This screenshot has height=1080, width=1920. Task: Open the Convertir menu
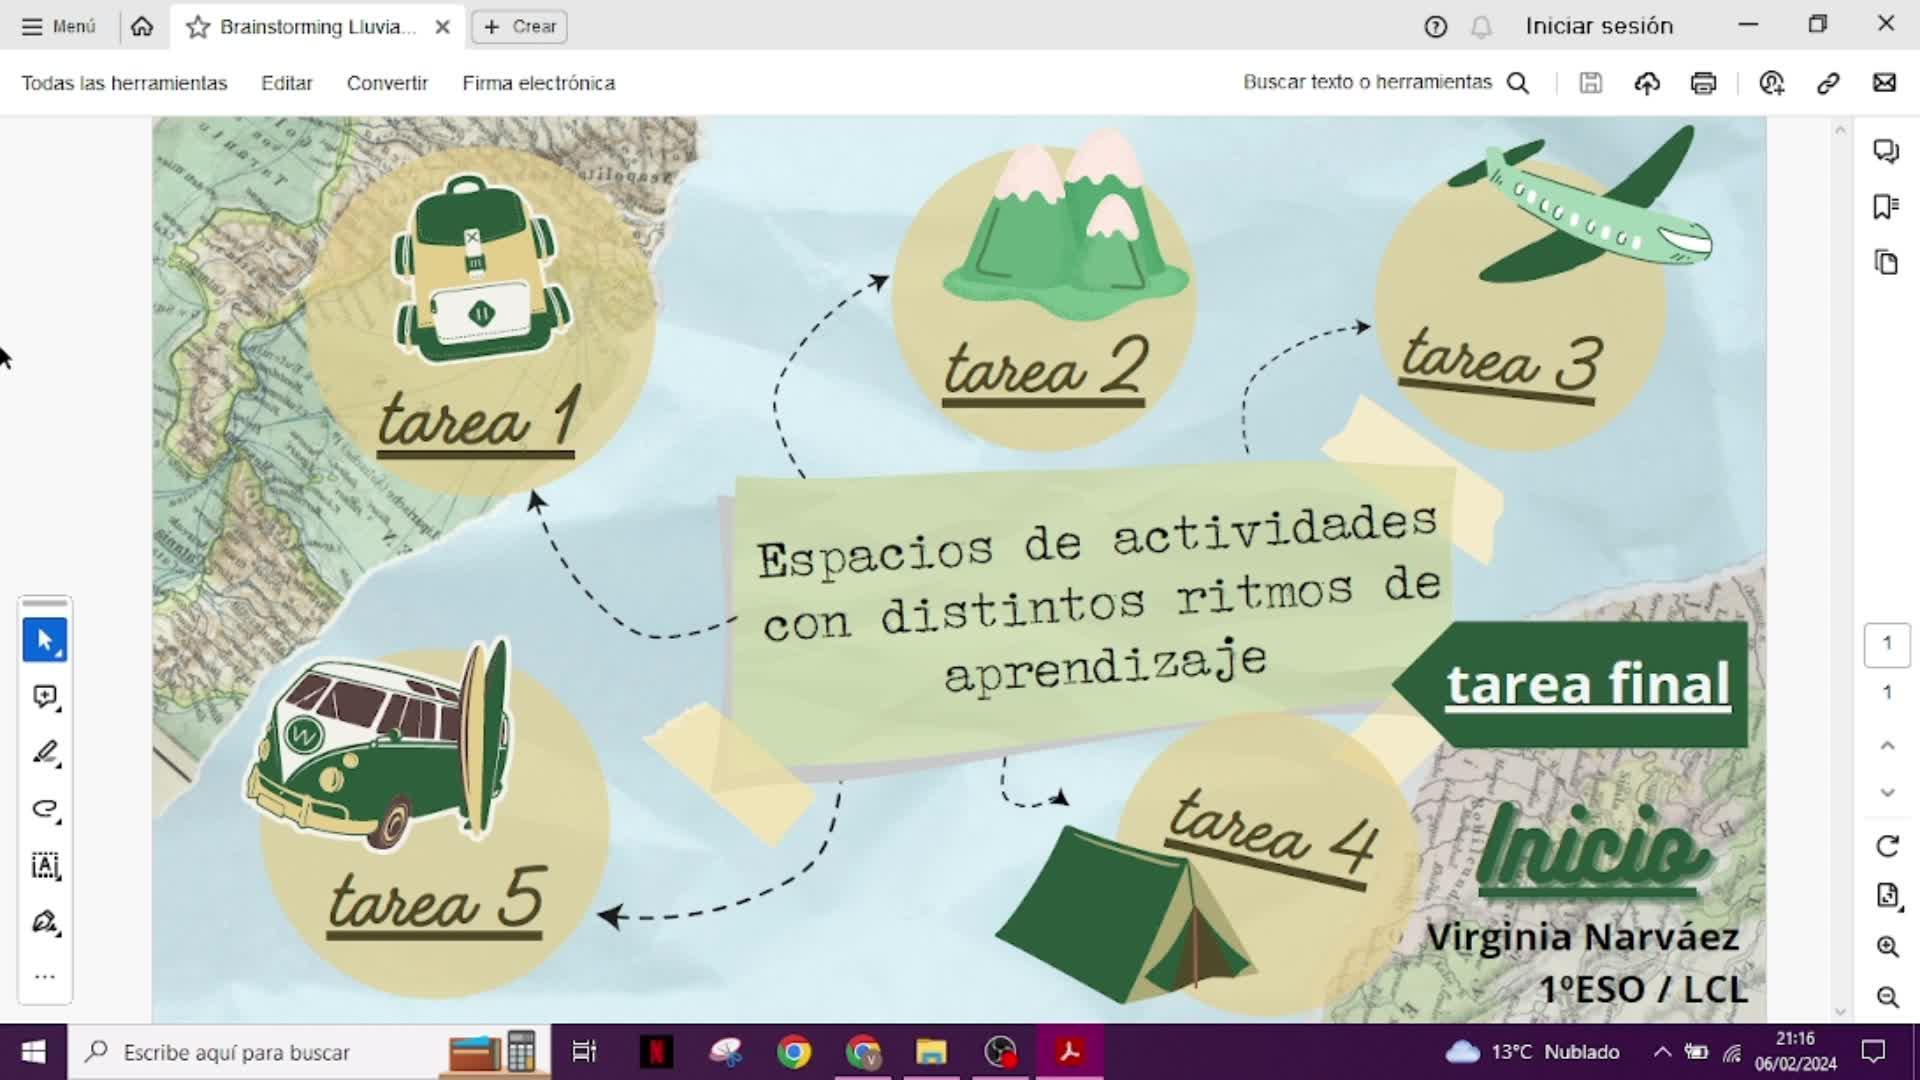pos(387,83)
